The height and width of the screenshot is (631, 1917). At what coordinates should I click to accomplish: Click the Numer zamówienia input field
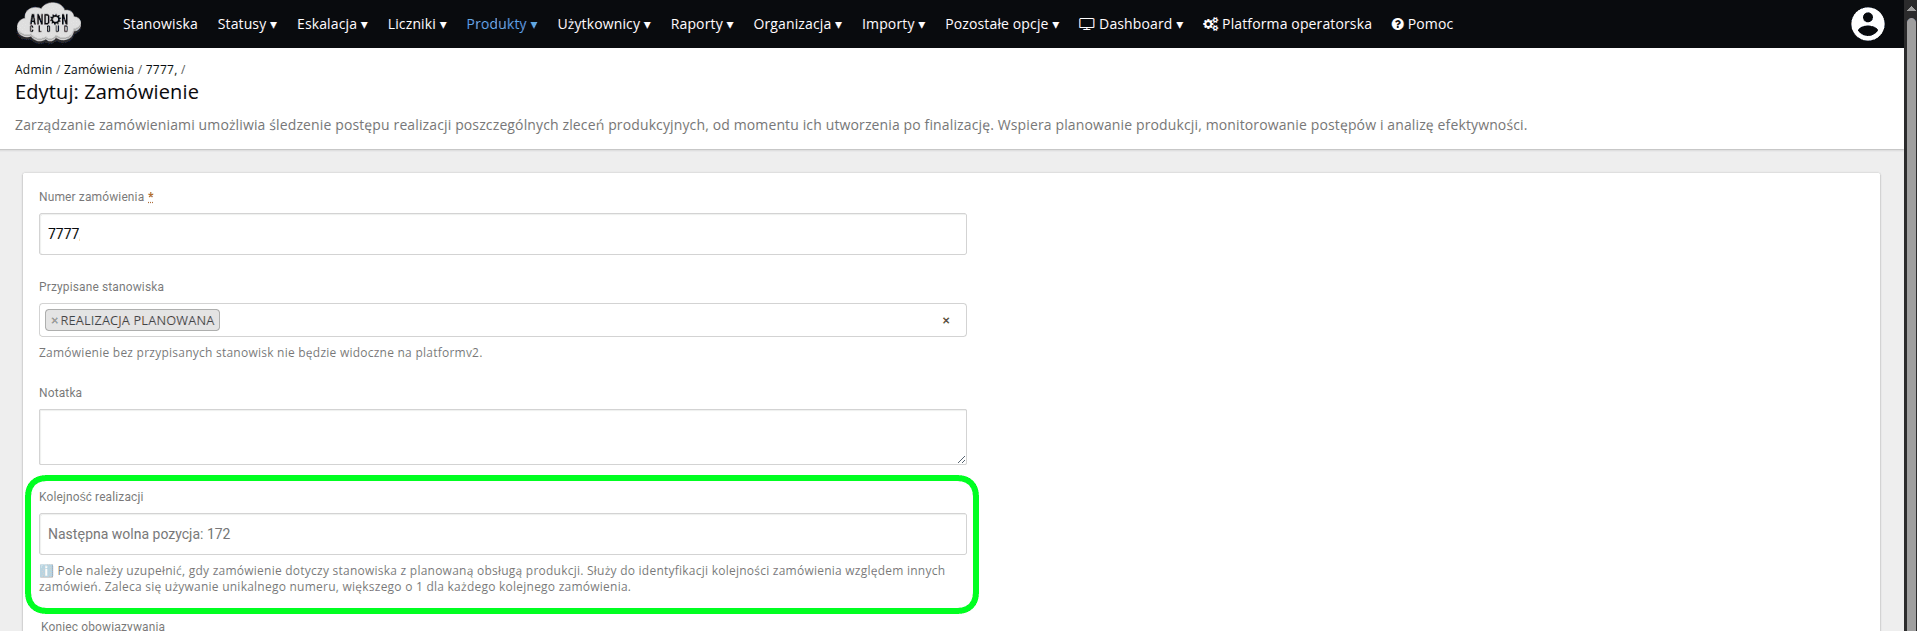(x=502, y=234)
